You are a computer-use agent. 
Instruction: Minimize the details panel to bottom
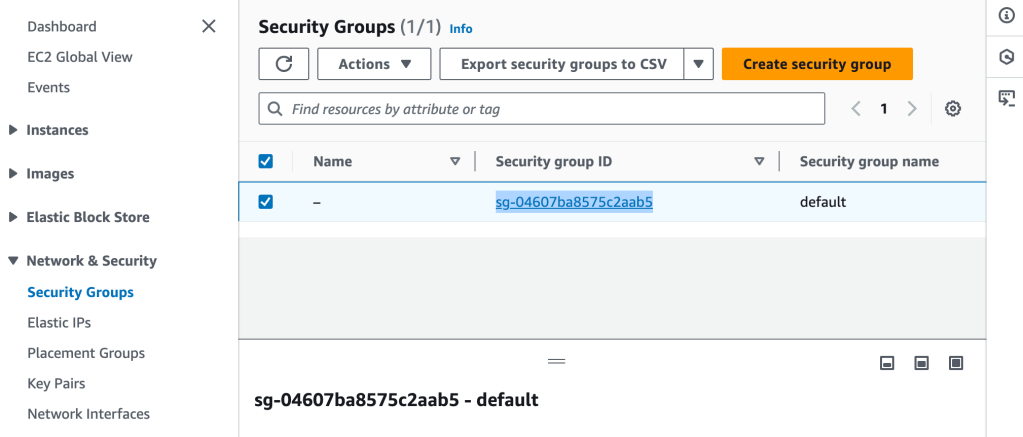(x=886, y=362)
